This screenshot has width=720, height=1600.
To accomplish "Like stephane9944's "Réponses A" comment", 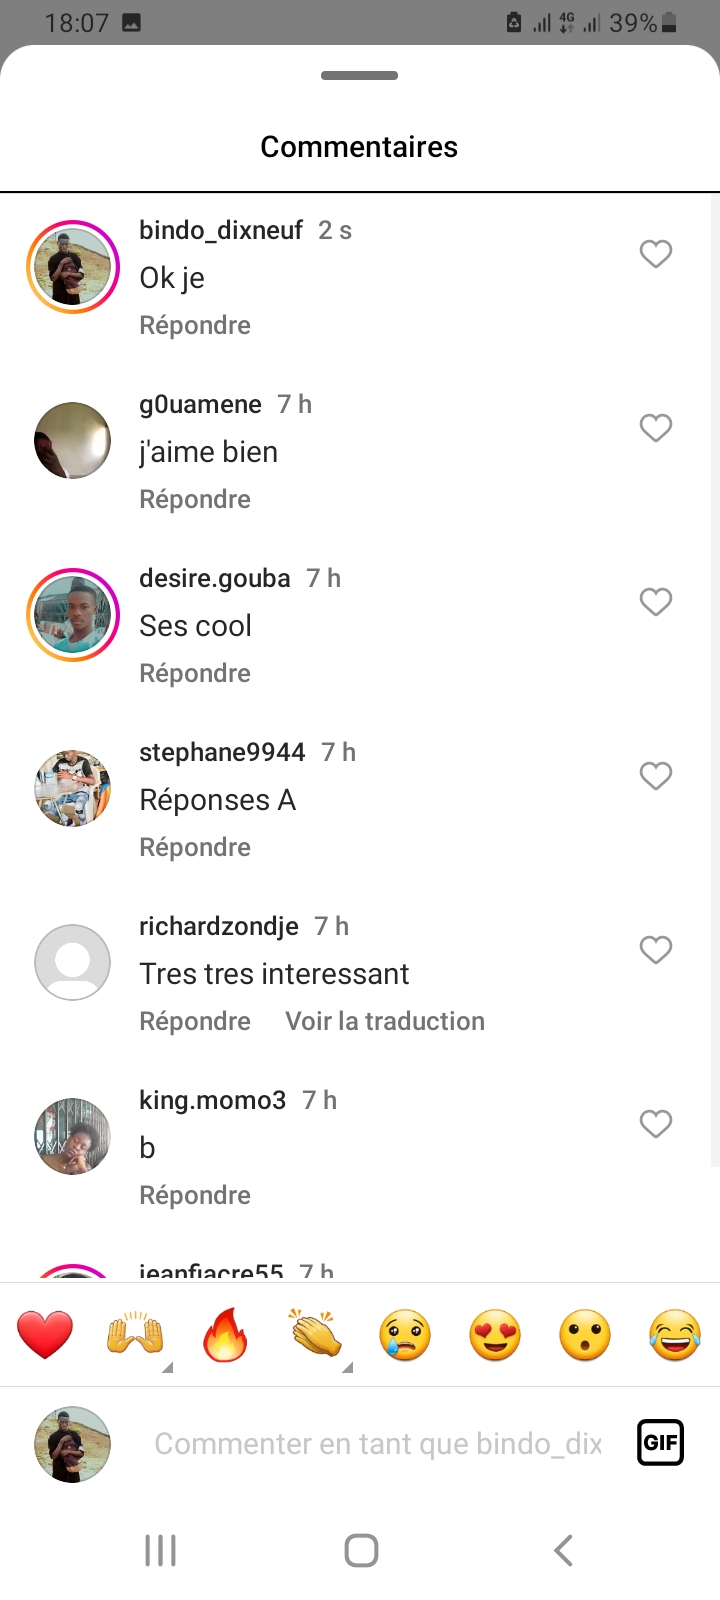I will (656, 776).
